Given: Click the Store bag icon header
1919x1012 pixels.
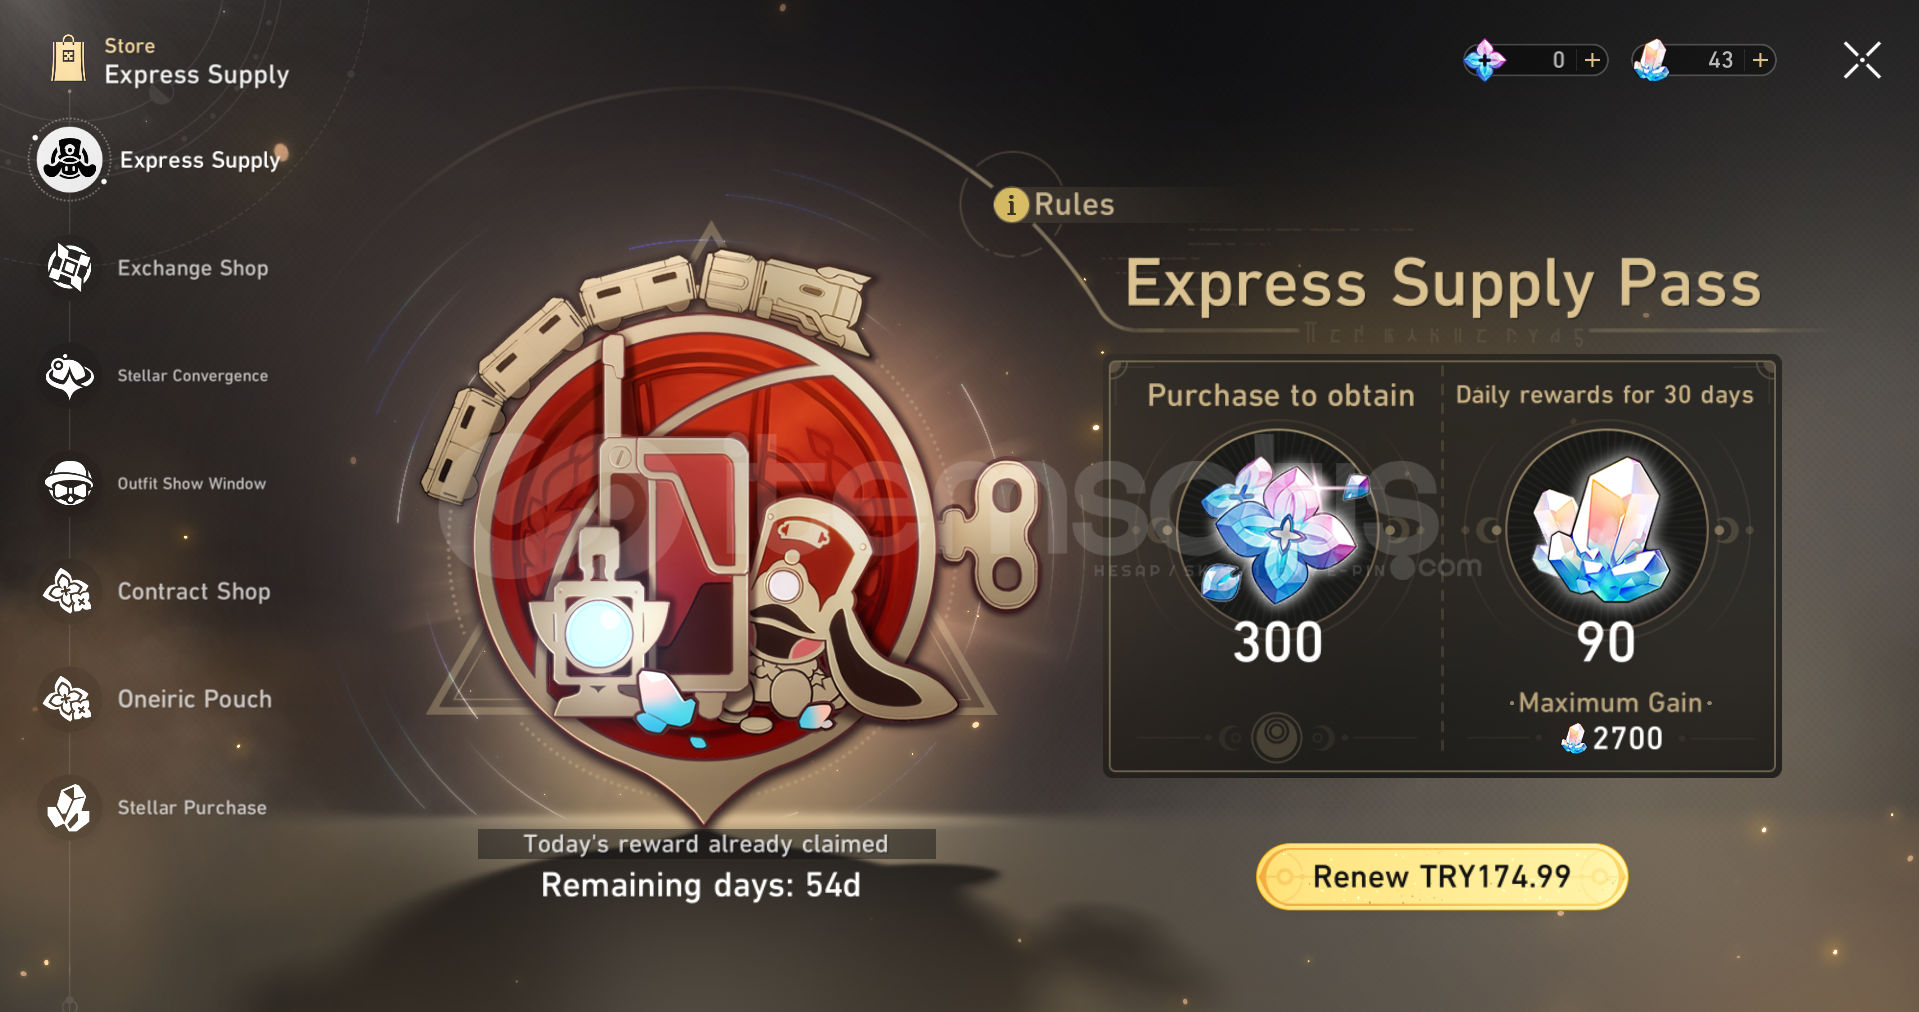Looking at the screenshot, I should point(69,59).
